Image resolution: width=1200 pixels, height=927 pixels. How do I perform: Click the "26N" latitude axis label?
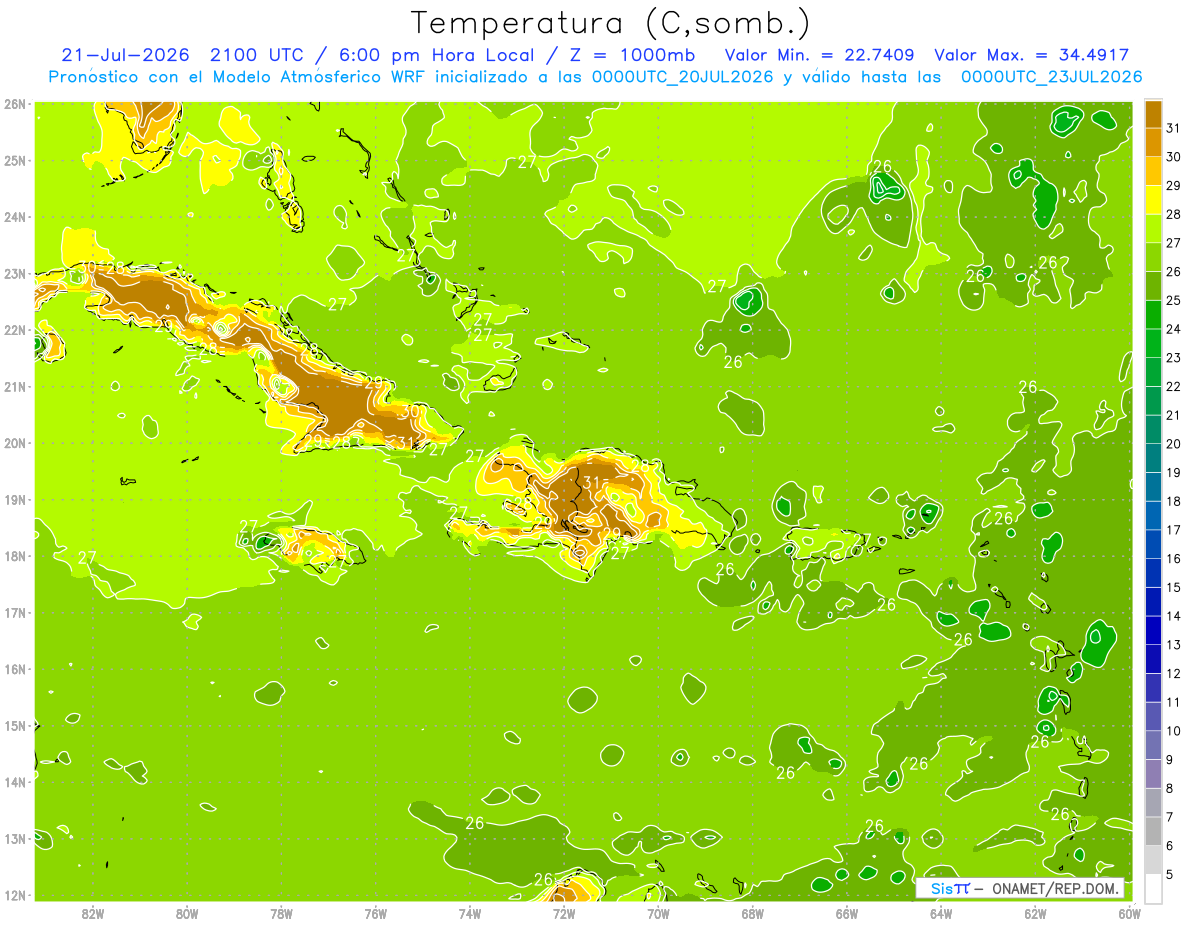pyautogui.click(x=15, y=103)
